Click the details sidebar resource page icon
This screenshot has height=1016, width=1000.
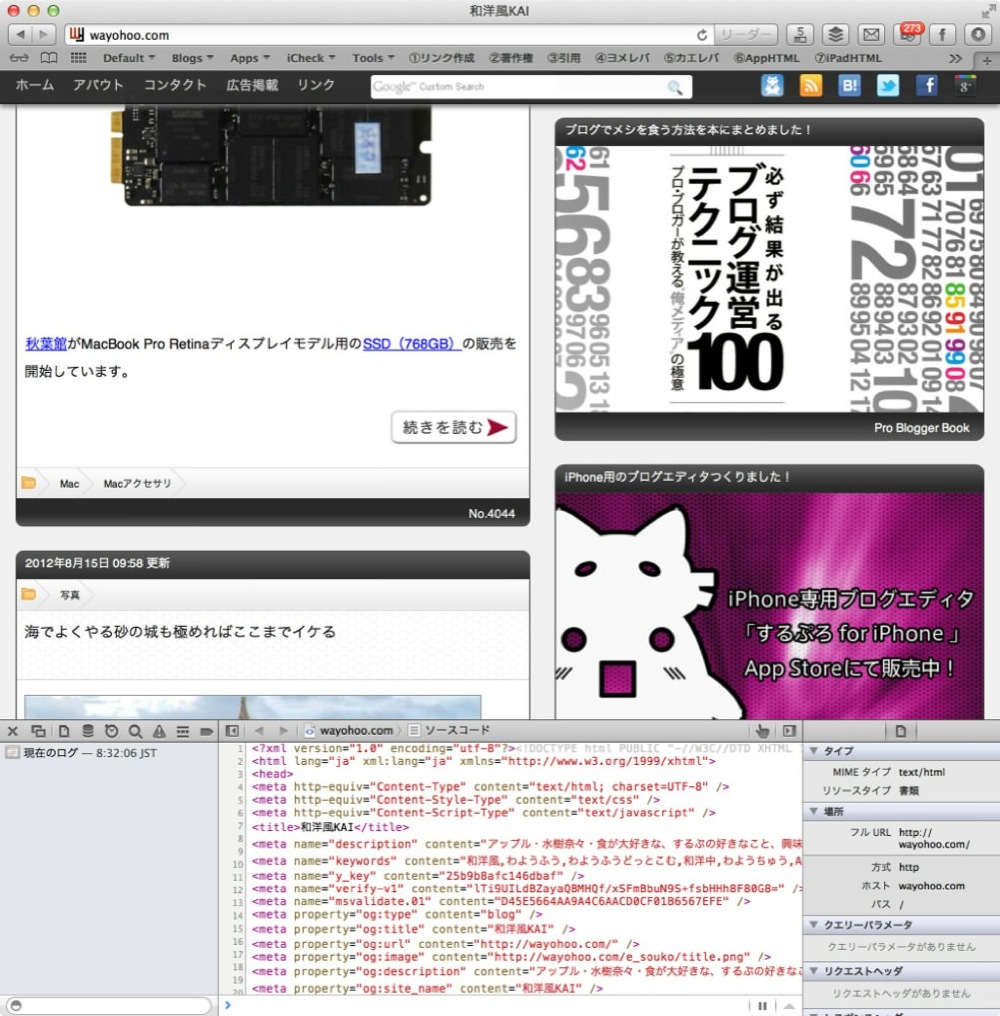coord(901,731)
